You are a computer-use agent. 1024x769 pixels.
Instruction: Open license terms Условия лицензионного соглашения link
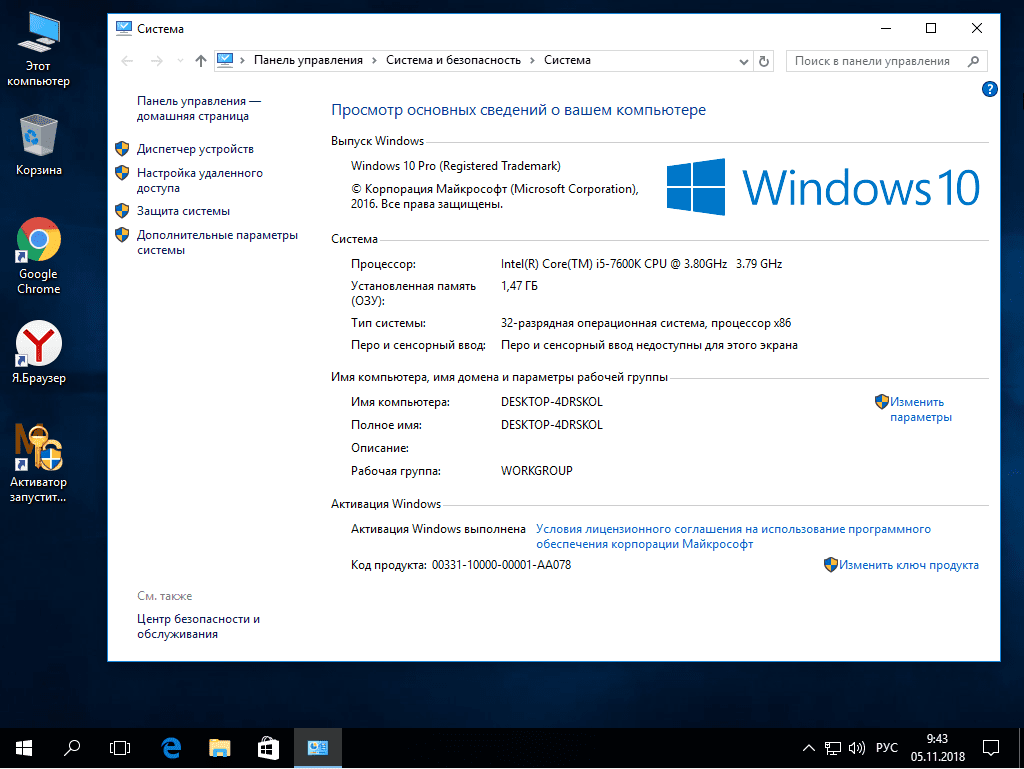tap(733, 537)
